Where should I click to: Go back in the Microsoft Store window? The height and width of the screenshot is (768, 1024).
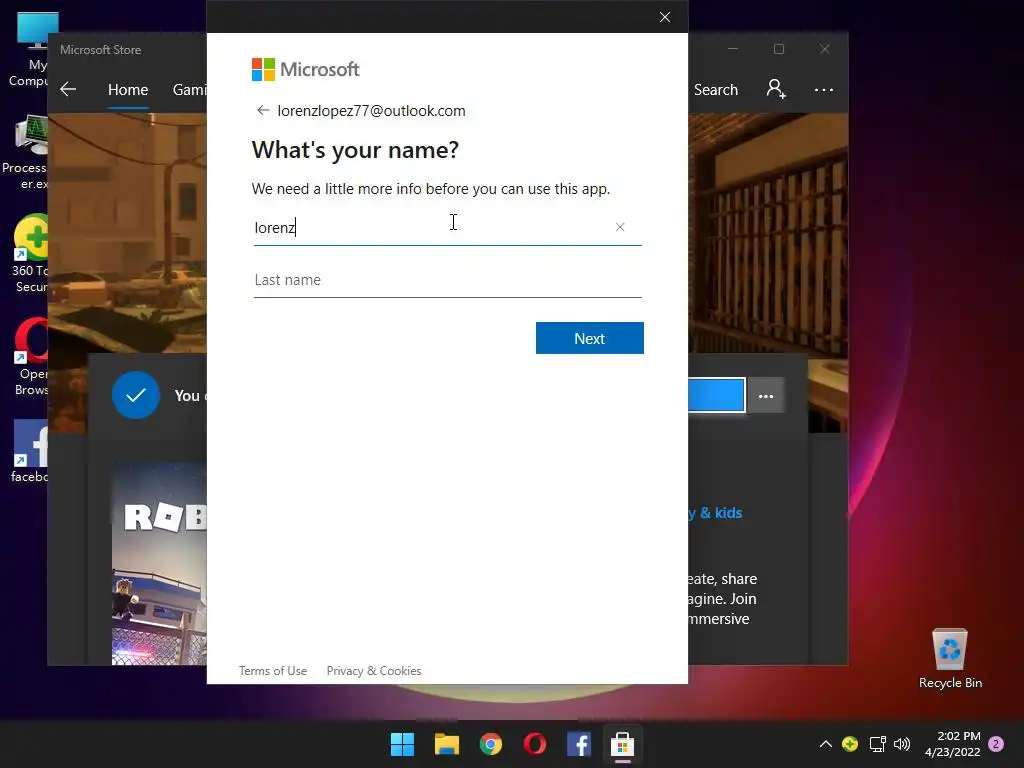[x=68, y=89]
